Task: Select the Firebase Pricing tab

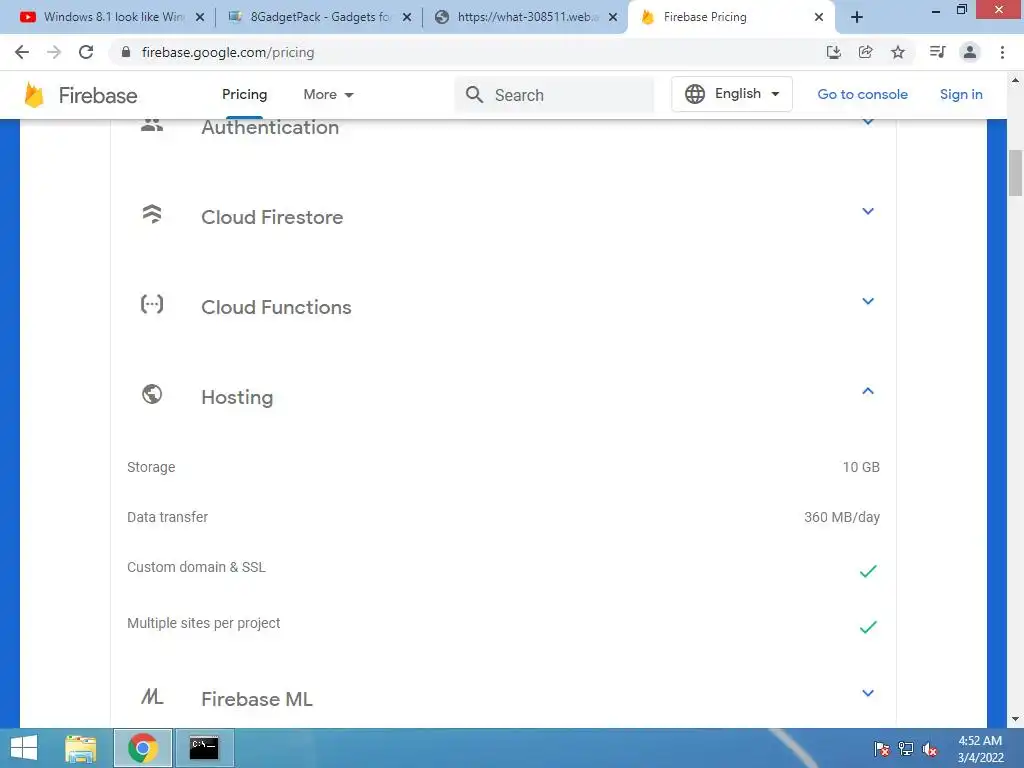Action: click(731, 18)
